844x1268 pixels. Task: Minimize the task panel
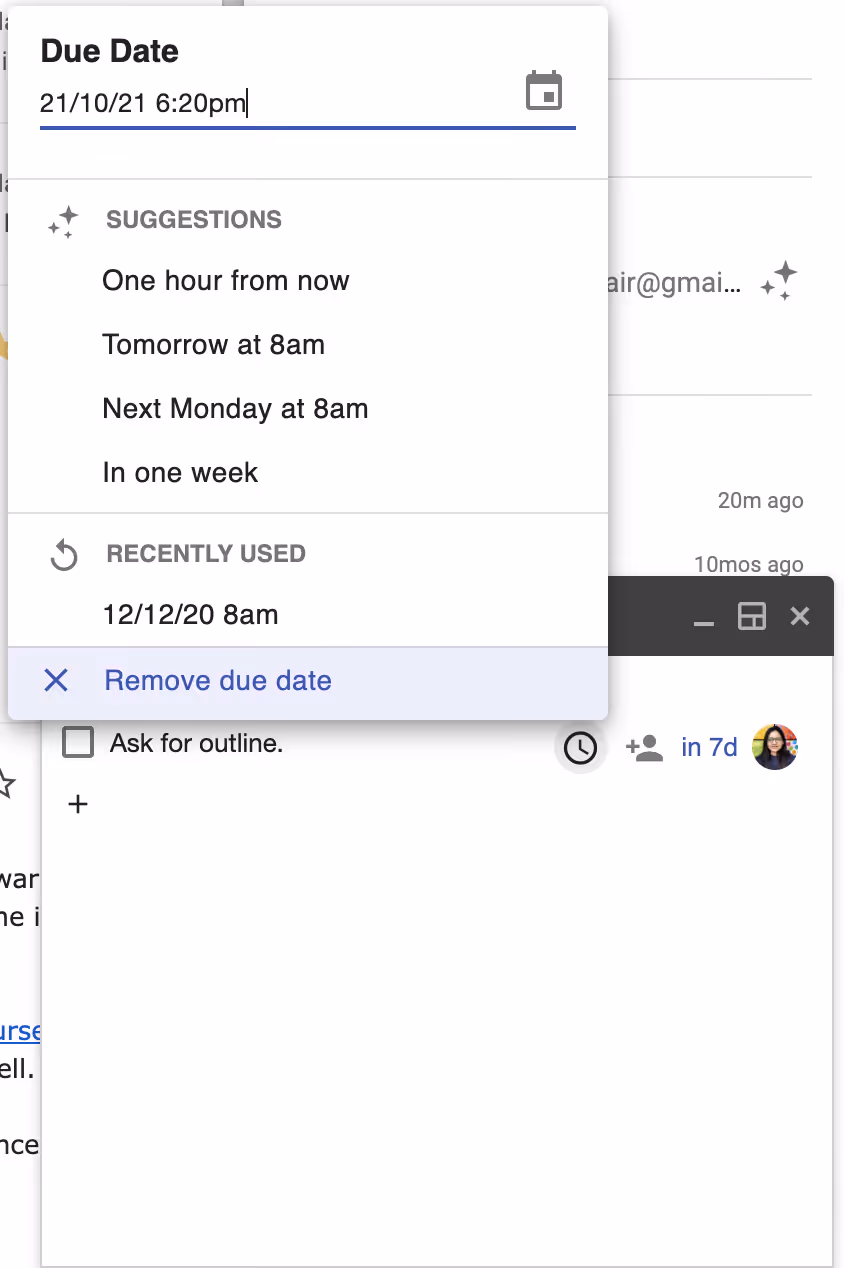point(704,617)
